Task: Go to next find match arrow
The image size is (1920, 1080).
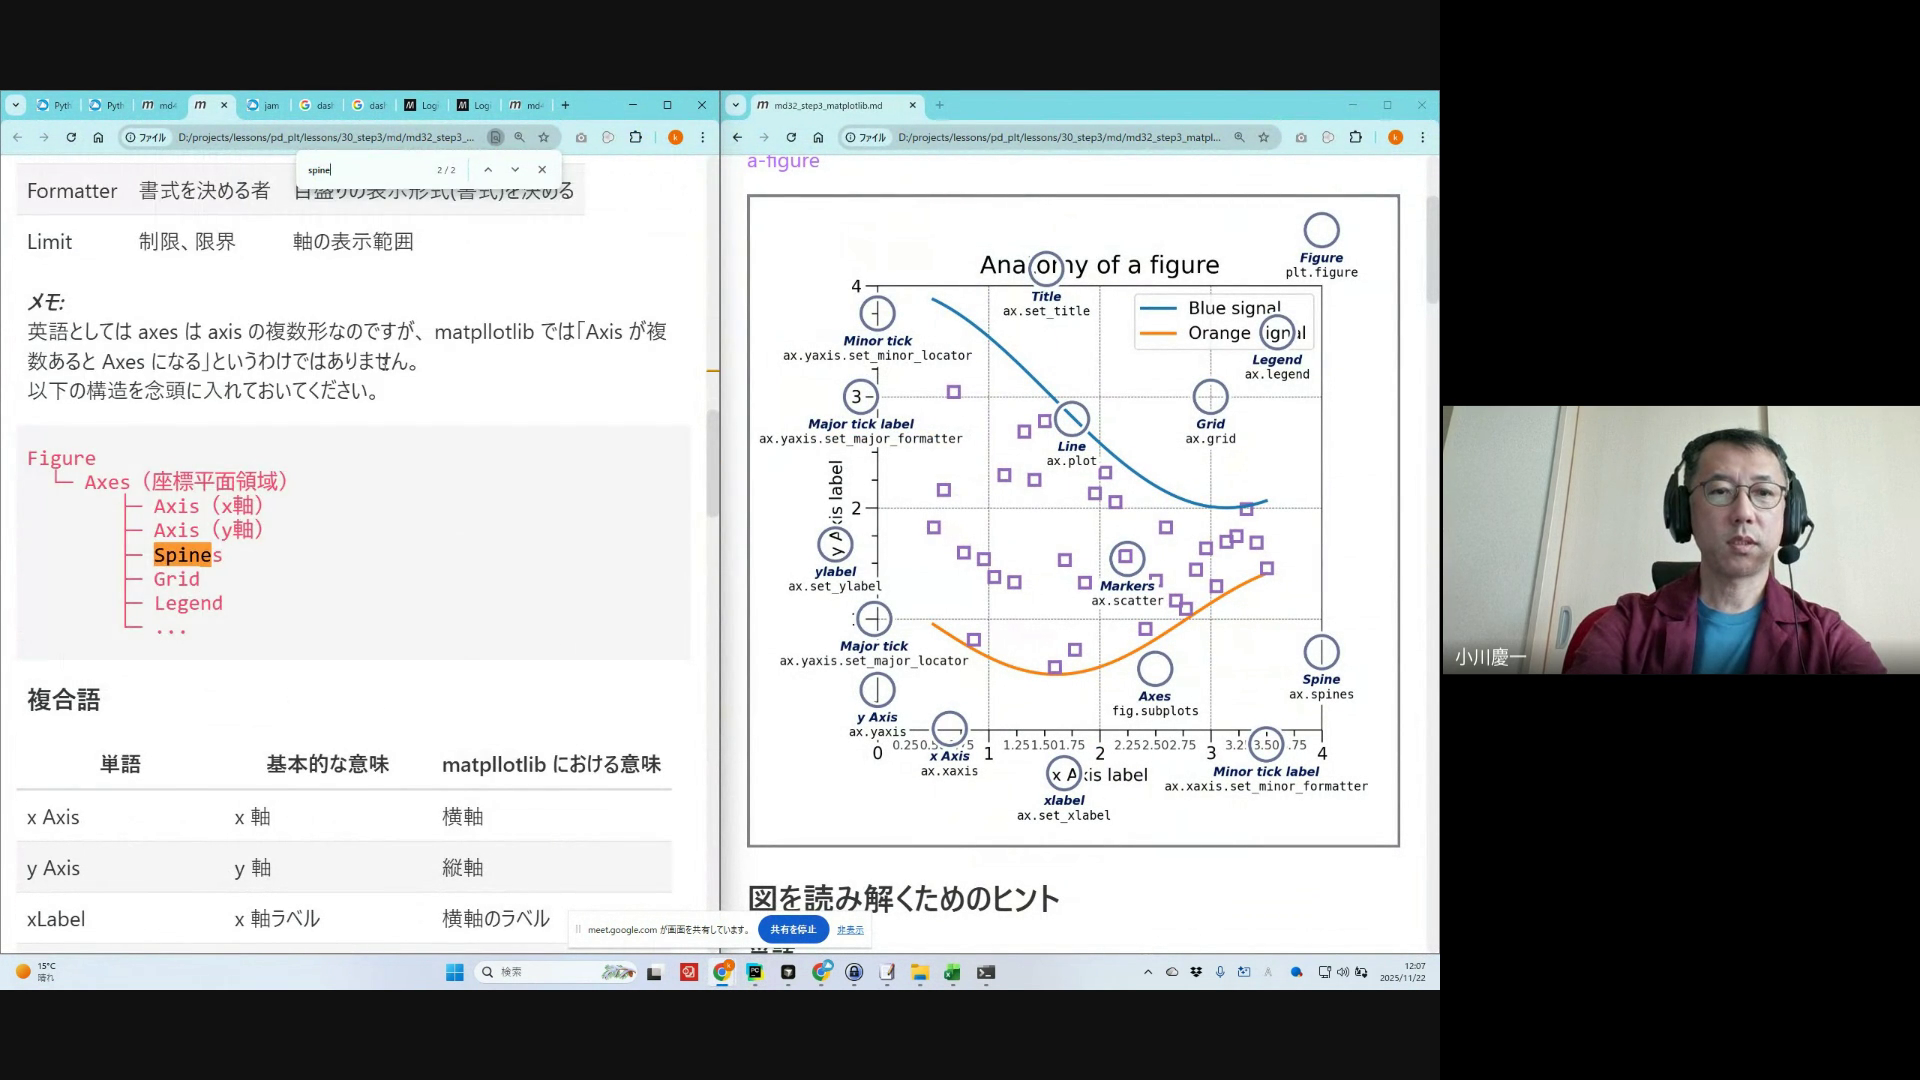Action: pyautogui.click(x=515, y=170)
